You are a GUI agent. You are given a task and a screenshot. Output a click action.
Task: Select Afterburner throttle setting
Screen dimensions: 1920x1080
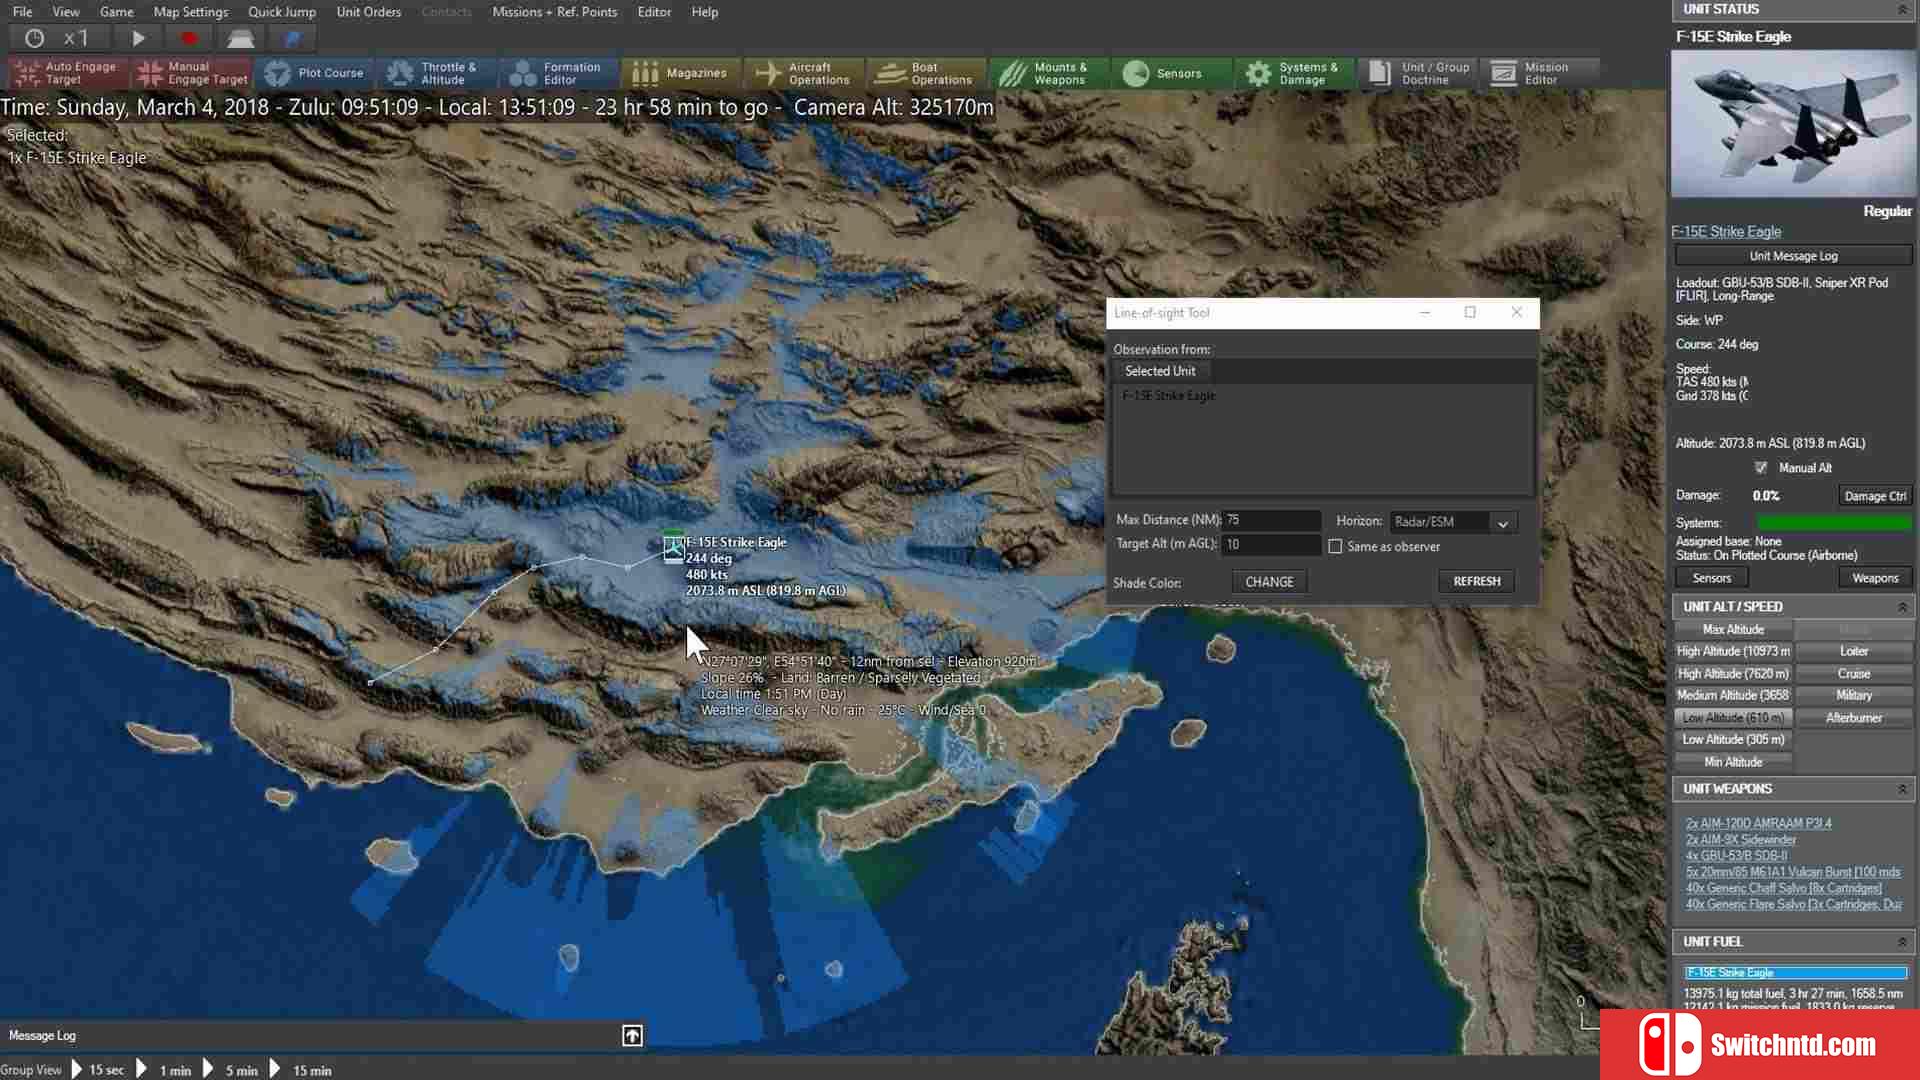click(1853, 718)
